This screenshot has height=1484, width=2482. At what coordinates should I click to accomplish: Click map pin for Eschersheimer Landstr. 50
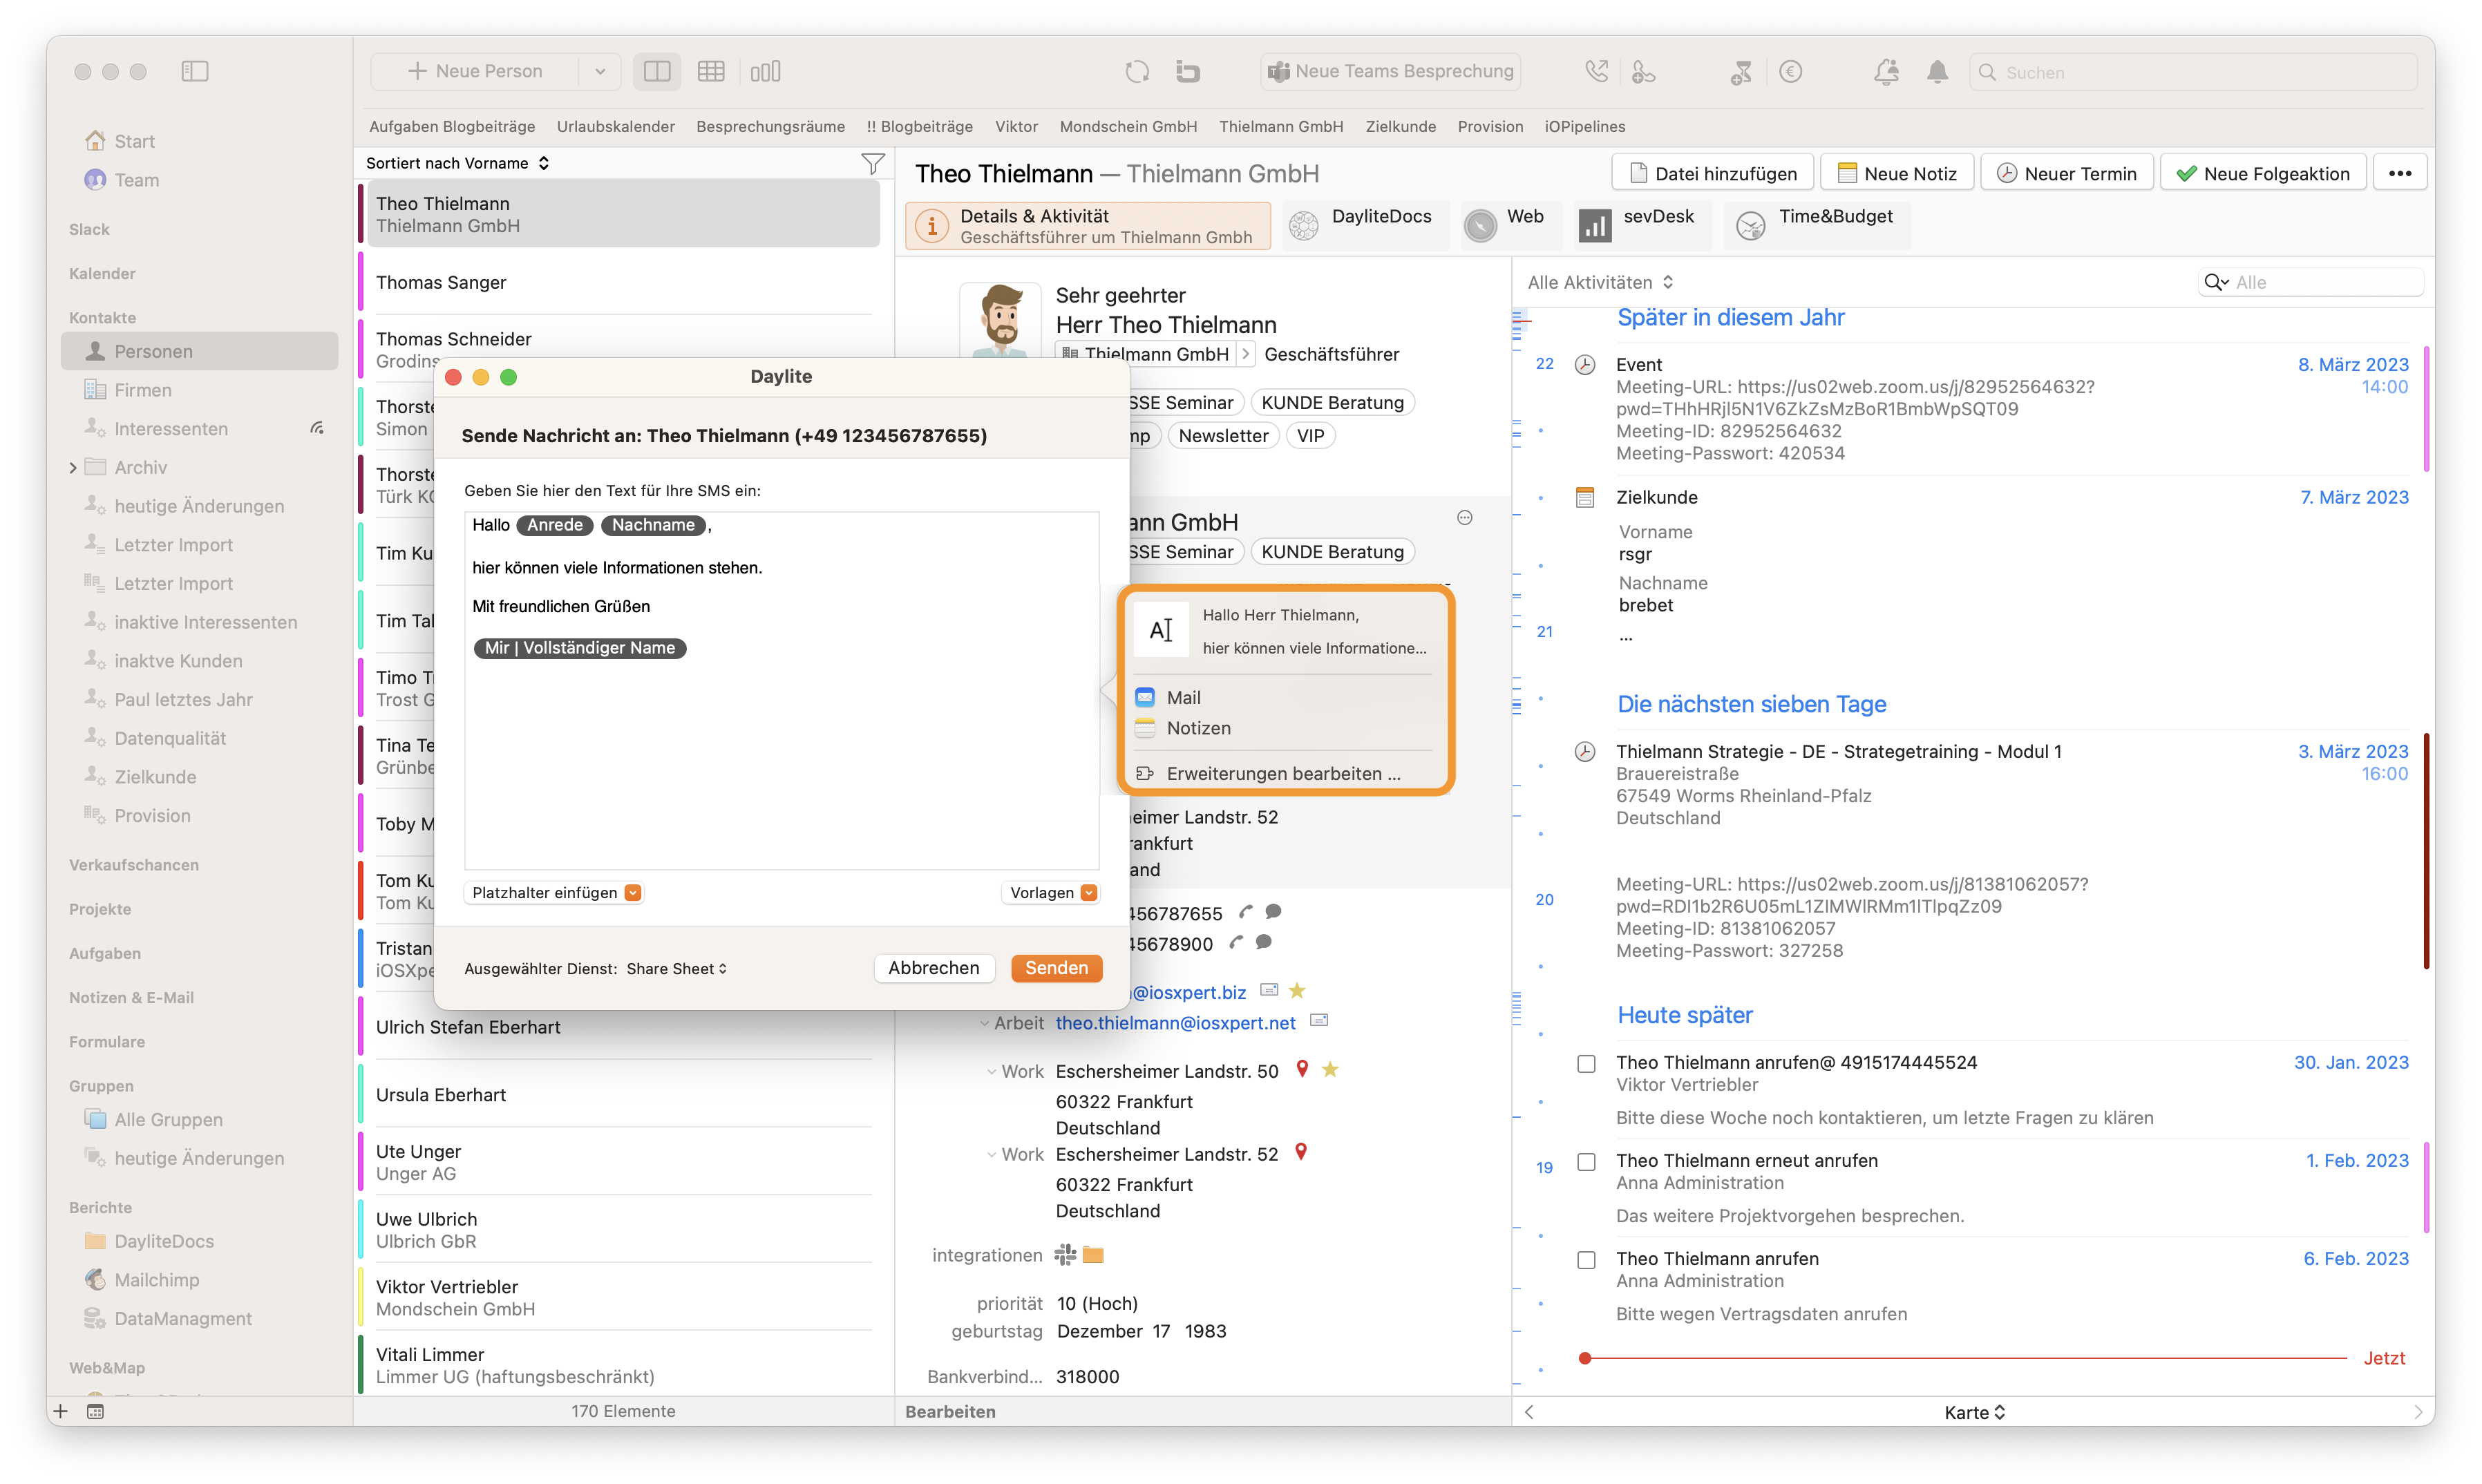pos(1302,1069)
